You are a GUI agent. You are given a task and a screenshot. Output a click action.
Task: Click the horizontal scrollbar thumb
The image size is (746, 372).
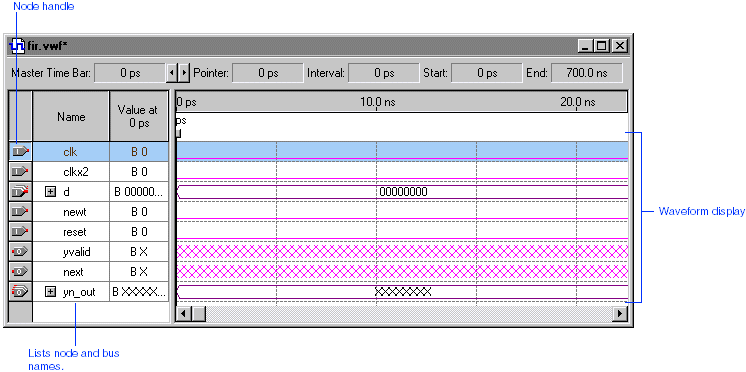coord(199,313)
